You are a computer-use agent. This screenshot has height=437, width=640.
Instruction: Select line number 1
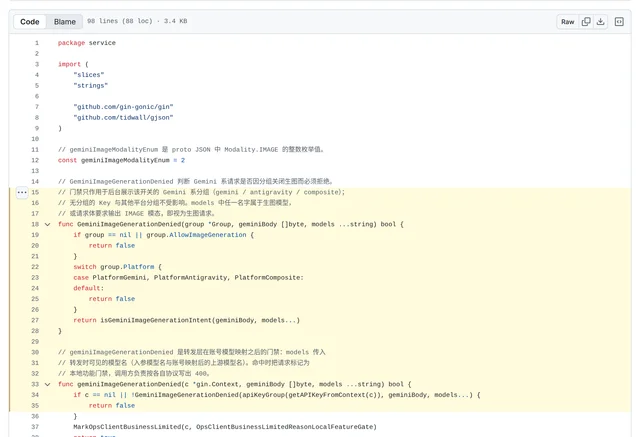(x=37, y=43)
